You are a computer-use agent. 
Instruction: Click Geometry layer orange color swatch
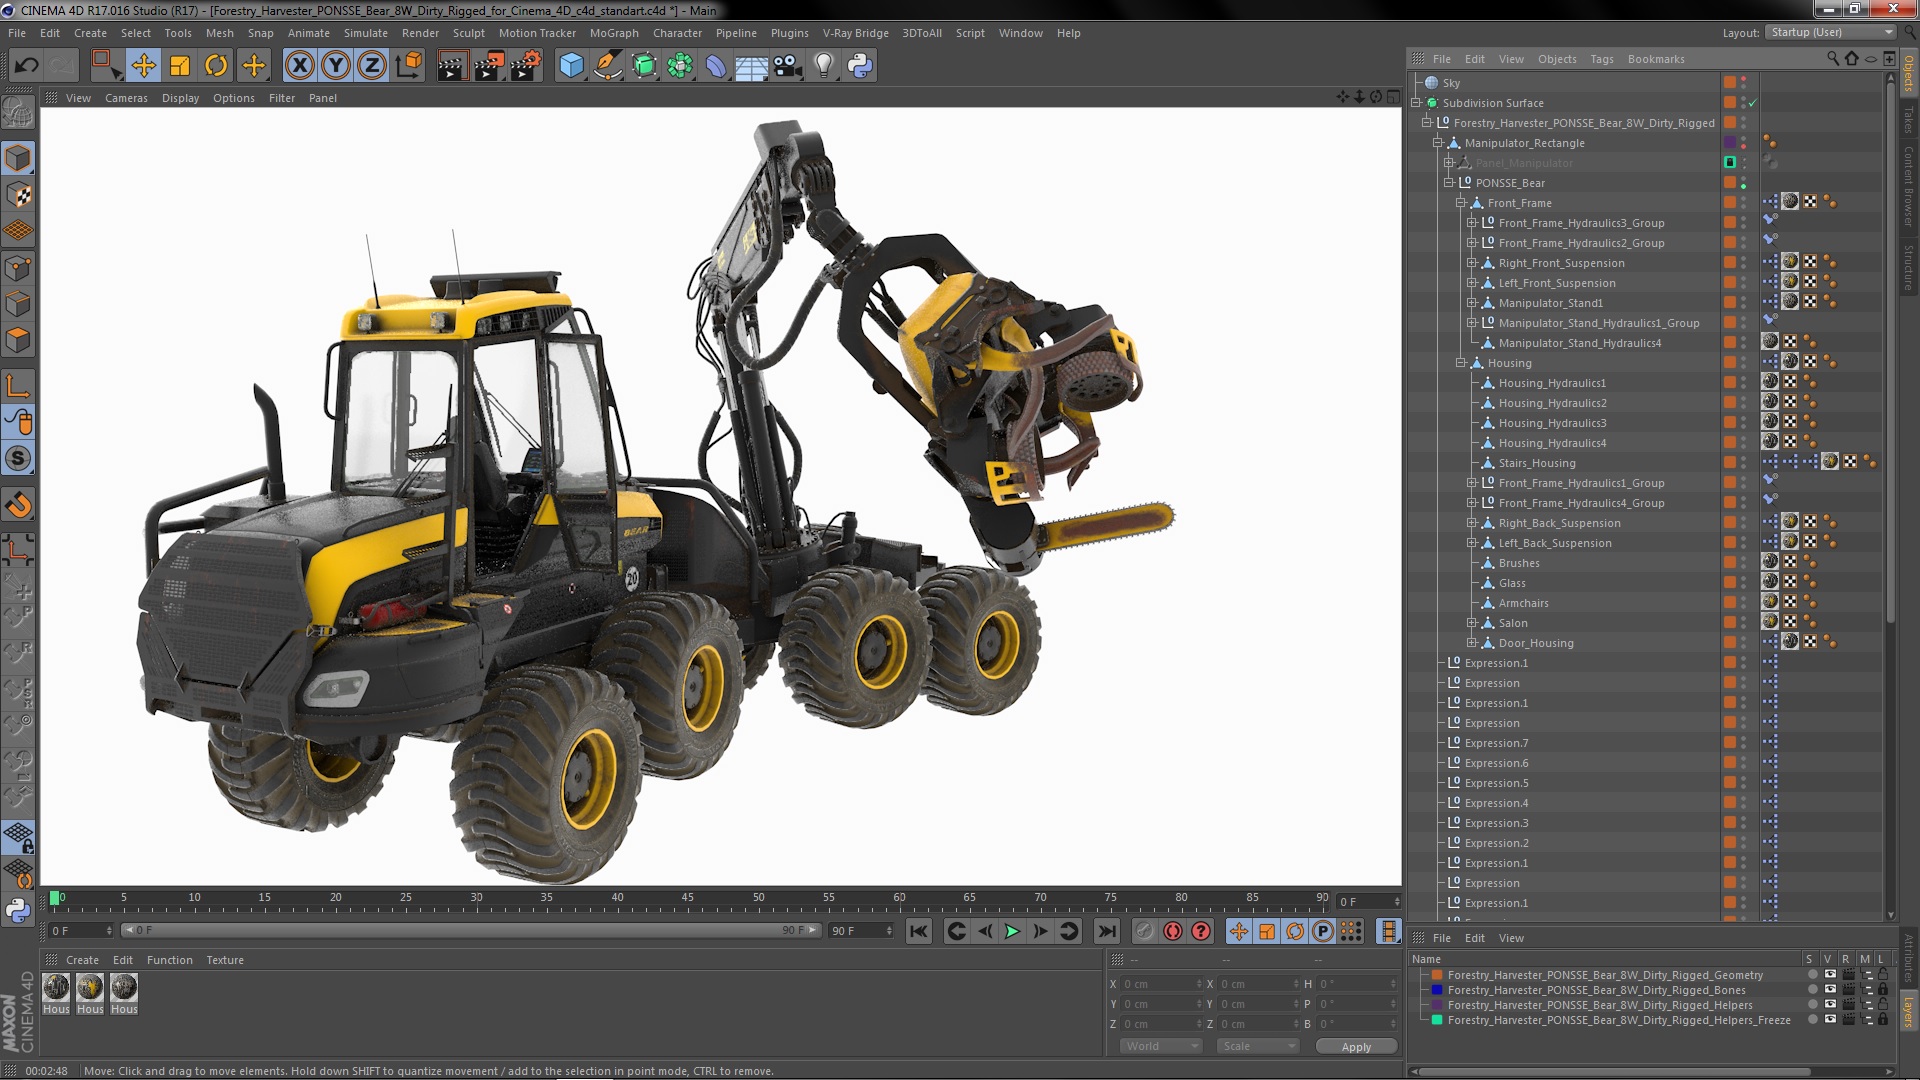[1437, 975]
